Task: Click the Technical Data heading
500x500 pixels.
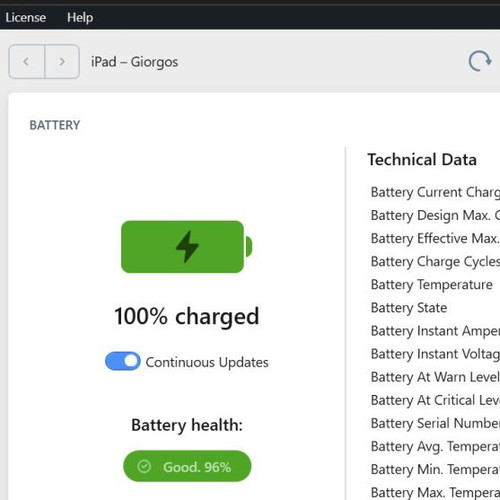Action: 422,160
